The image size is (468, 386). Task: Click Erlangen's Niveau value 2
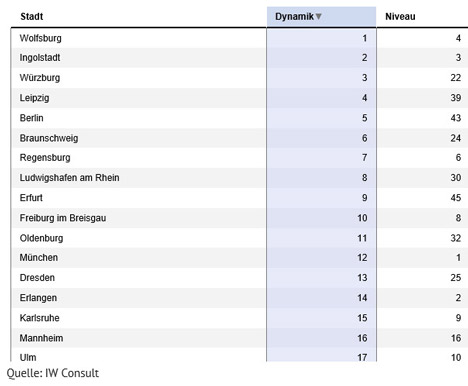point(458,298)
